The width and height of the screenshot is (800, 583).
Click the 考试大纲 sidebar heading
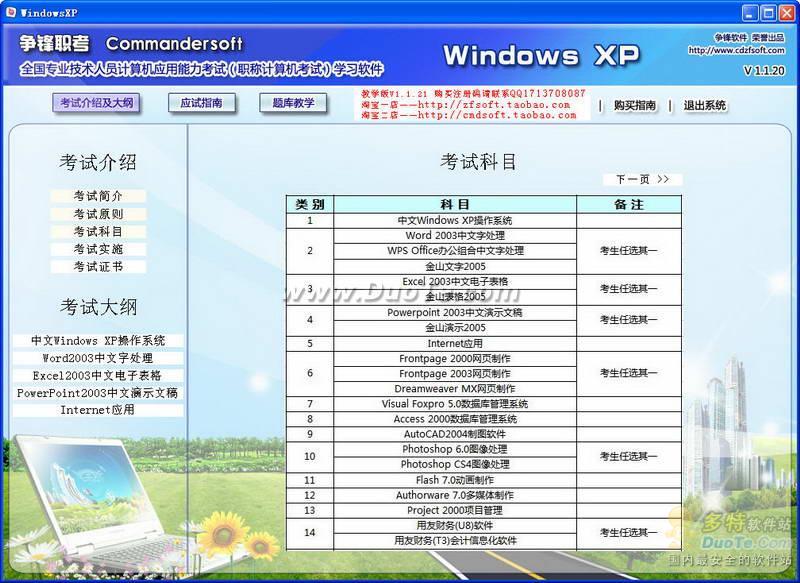pos(98,307)
